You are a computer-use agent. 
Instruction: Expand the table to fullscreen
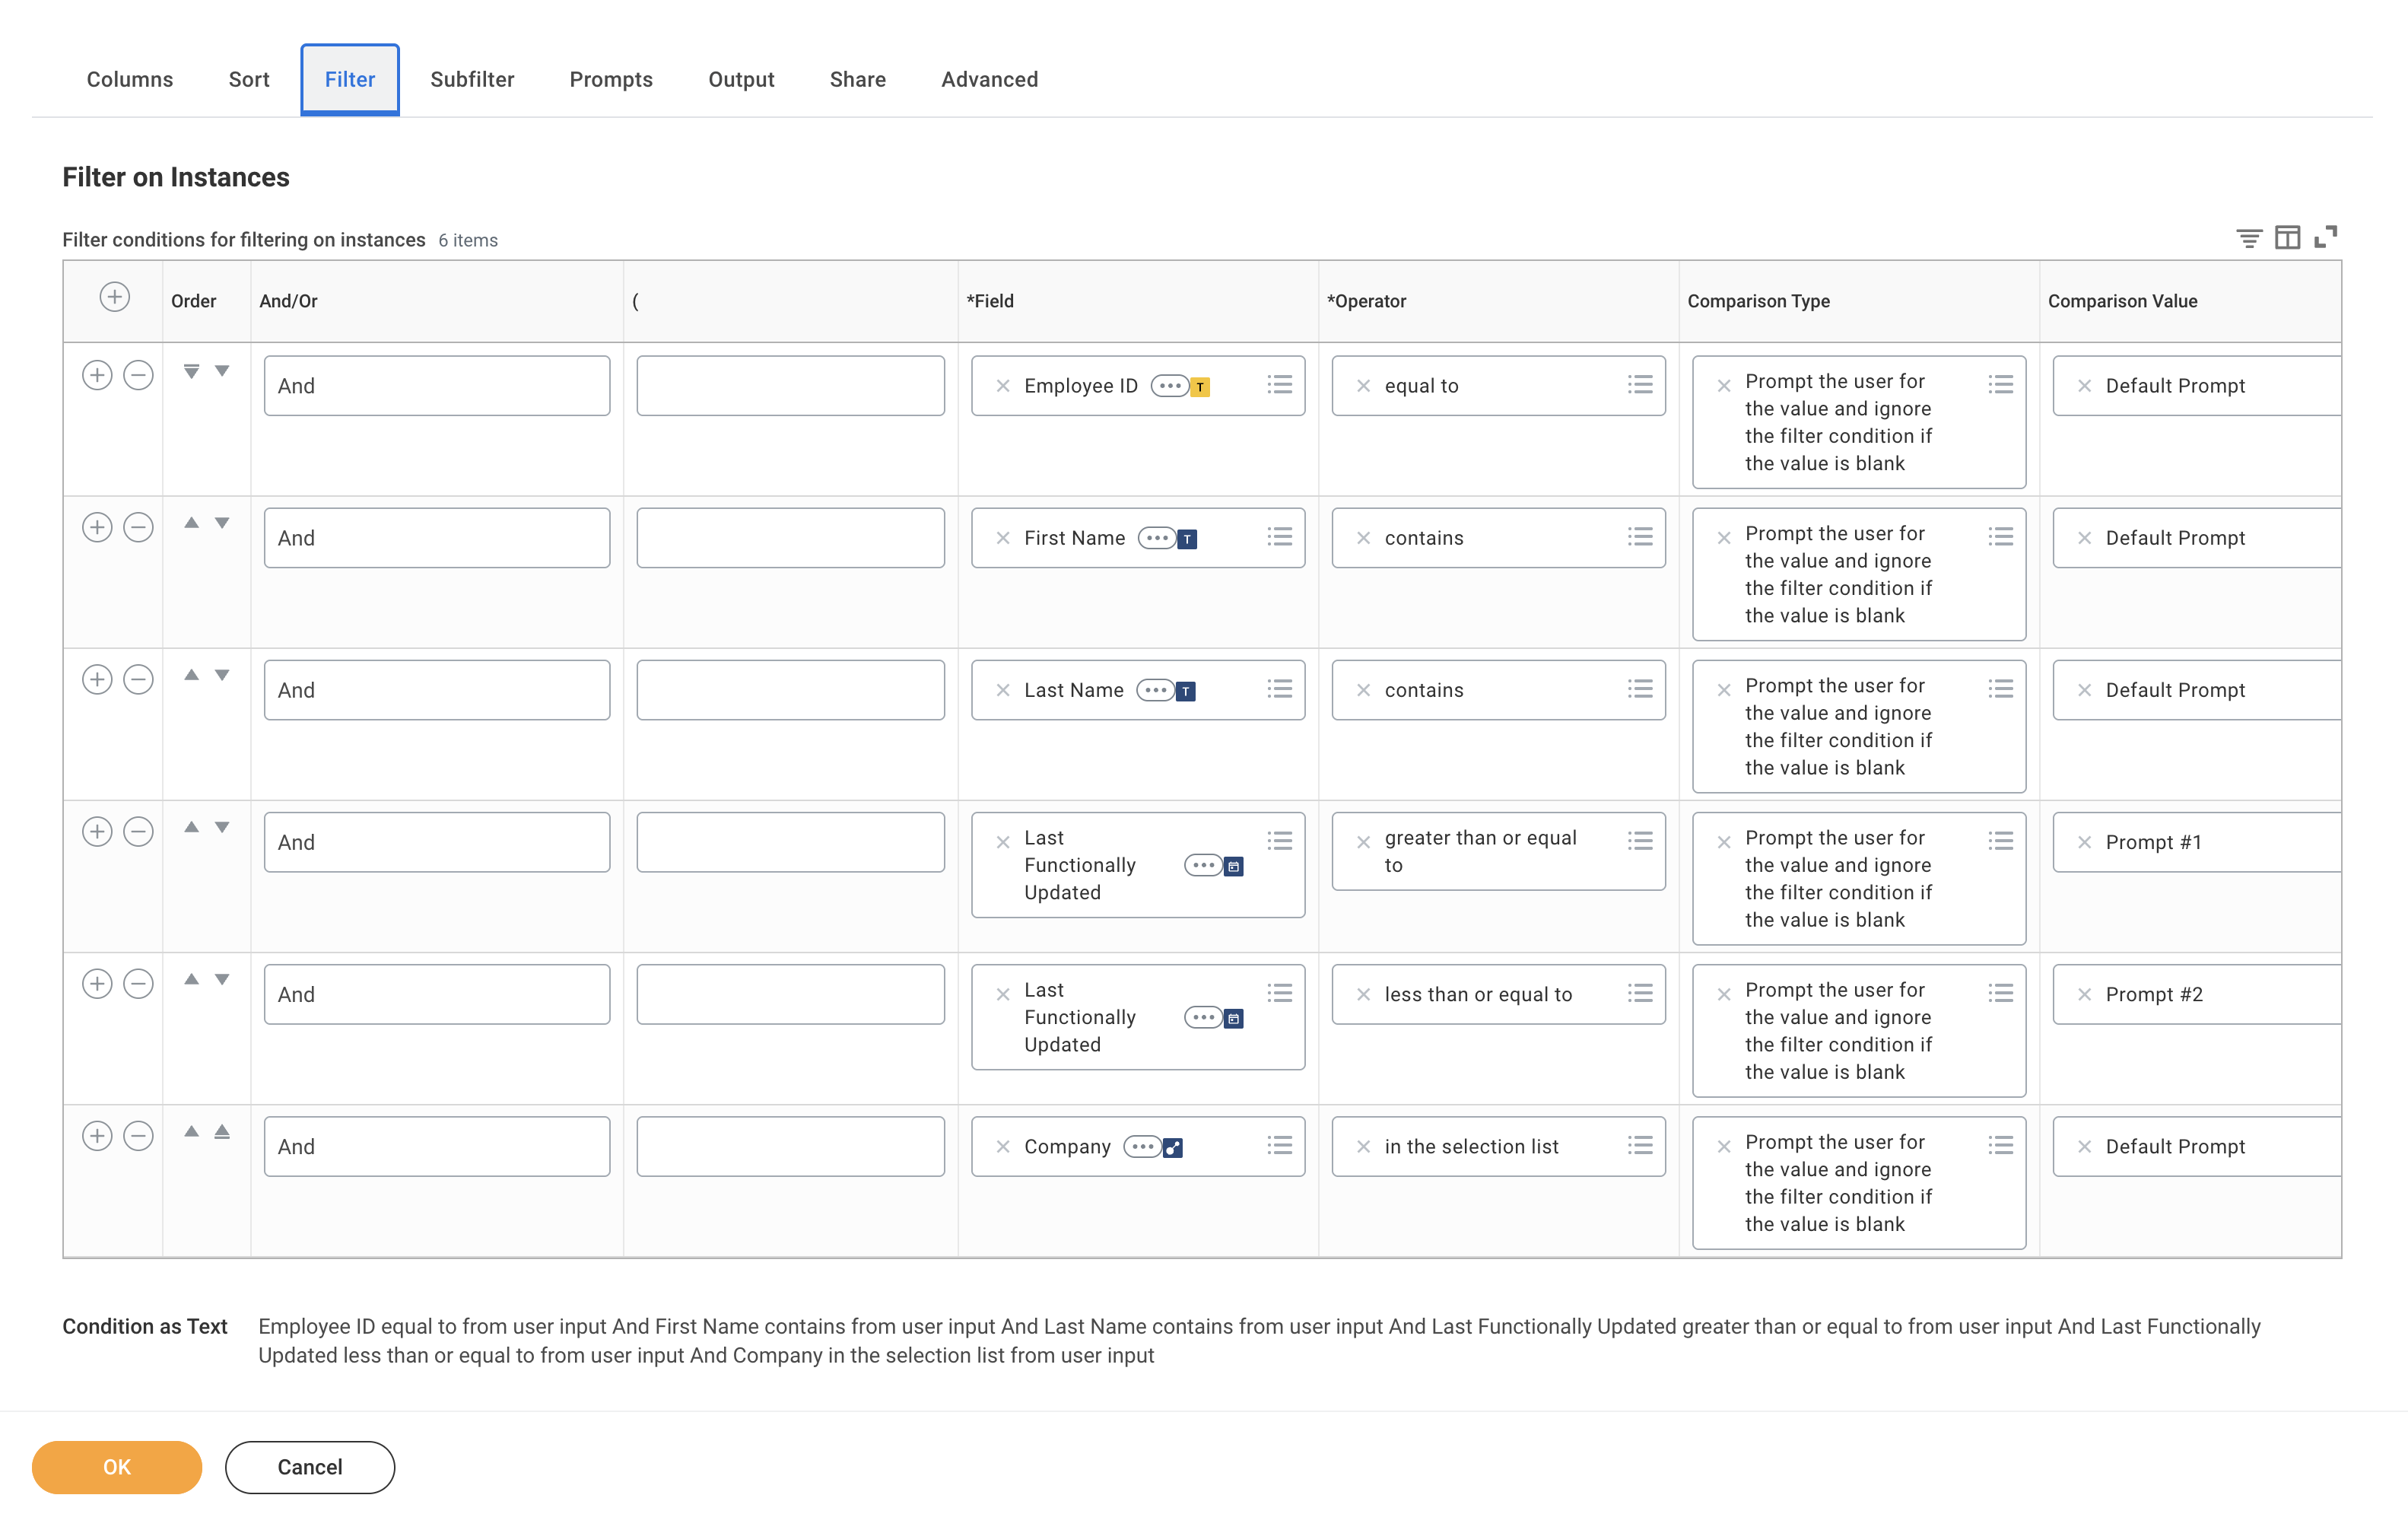[2325, 237]
